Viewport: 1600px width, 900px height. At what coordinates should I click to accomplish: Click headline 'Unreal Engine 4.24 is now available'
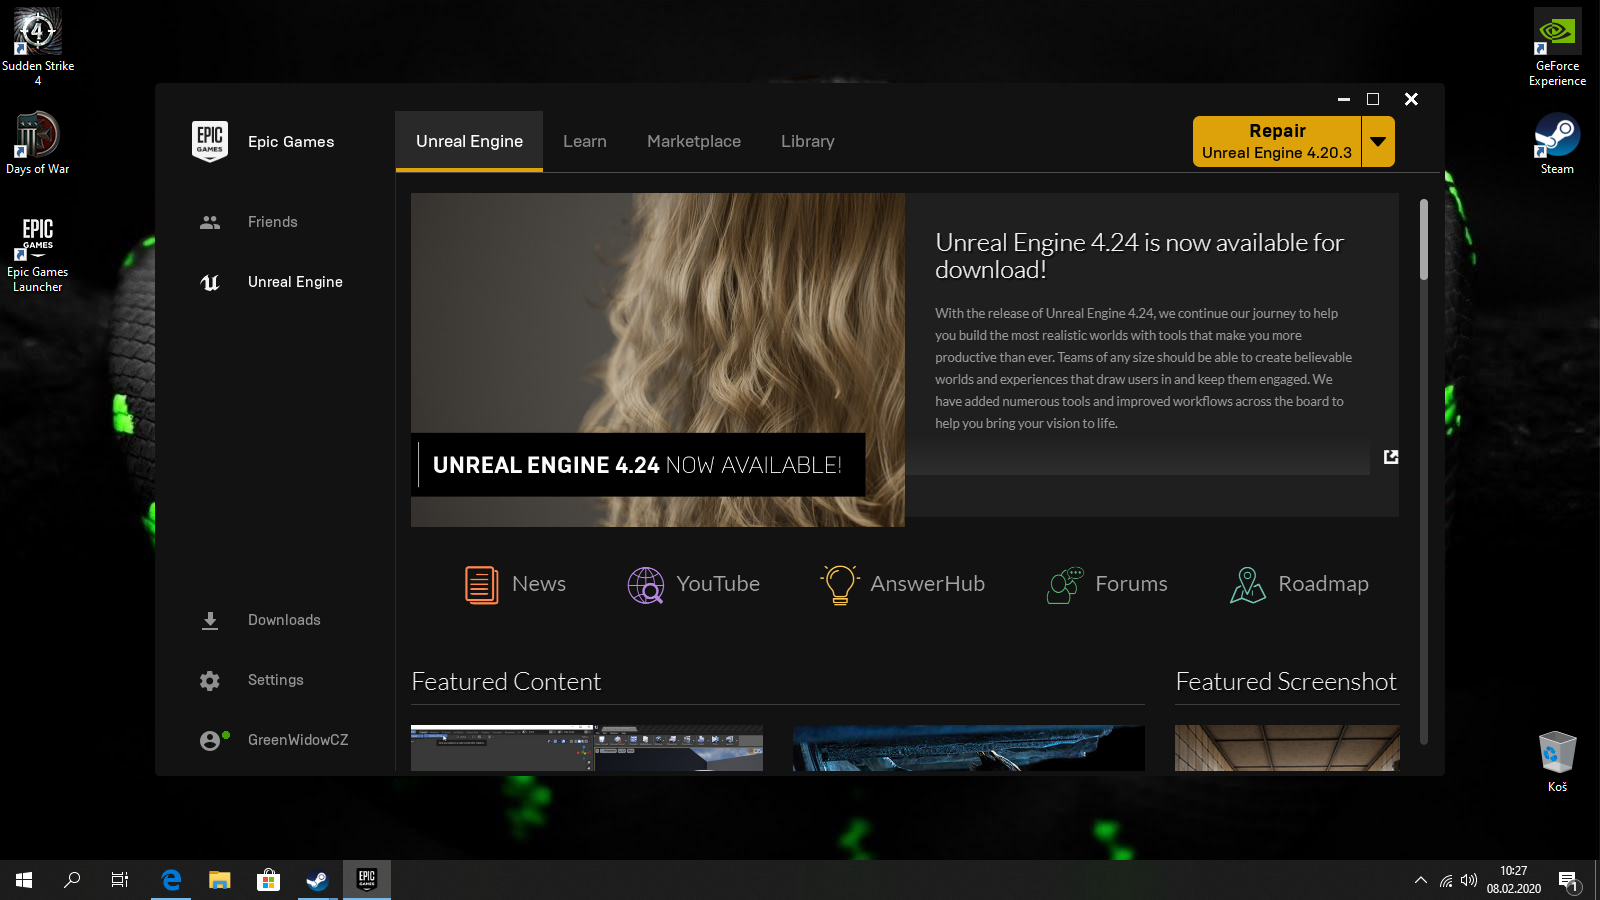[1139, 256]
